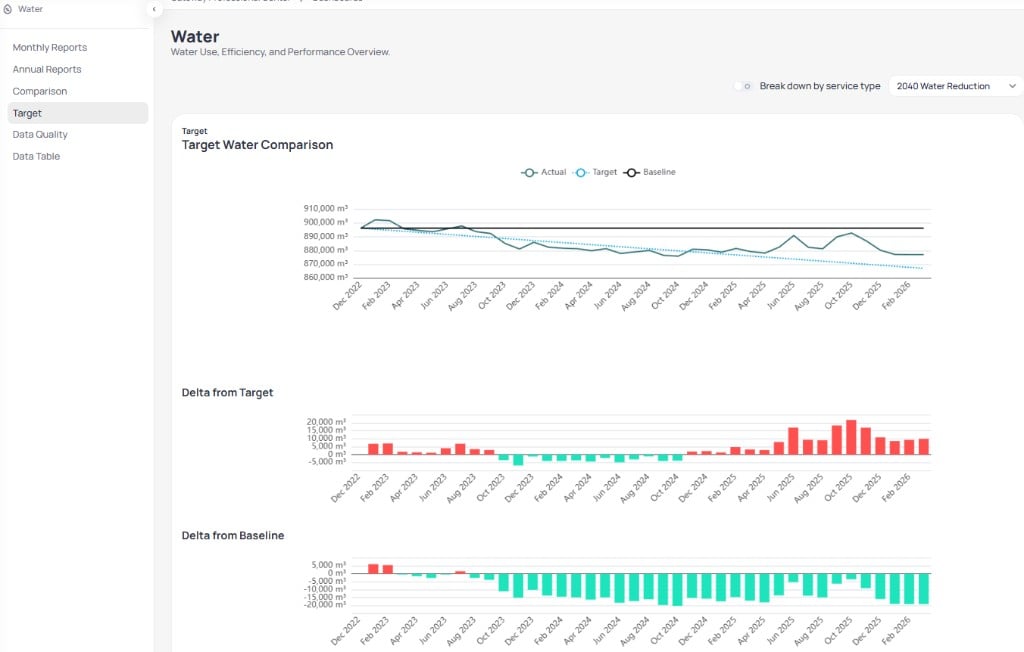Click the dropdown chevron beside 2040 Water Reduction

pyautogui.click(x=1012, y=86)
